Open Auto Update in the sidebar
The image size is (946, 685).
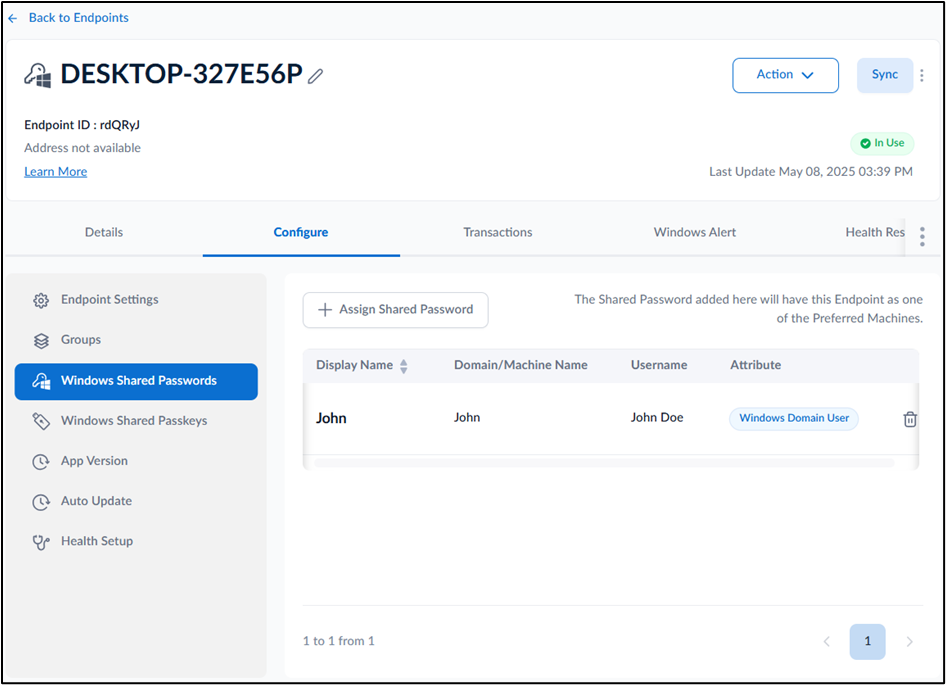point(136,502)
